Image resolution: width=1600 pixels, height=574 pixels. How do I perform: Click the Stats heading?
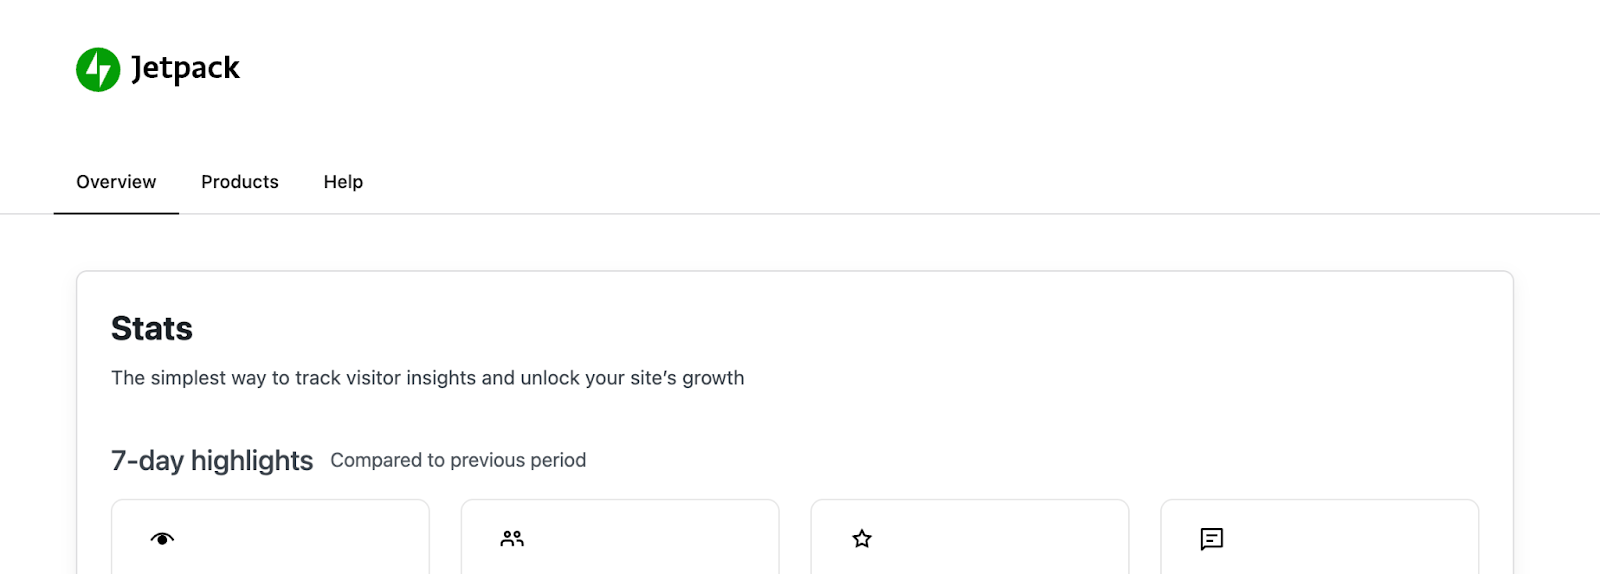[152, 329]
